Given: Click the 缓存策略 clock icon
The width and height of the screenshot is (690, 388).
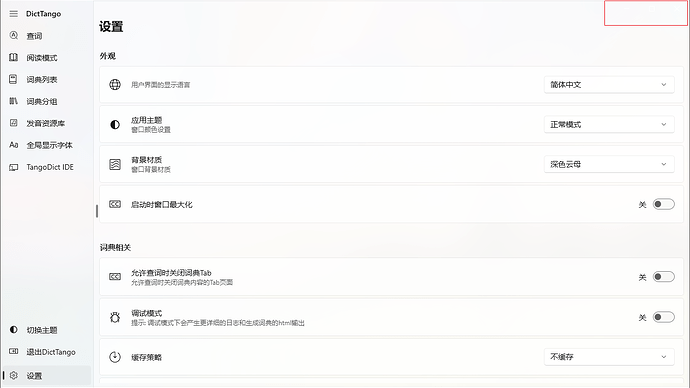Looking at the screenshot, I should click(x=115, y=357).
